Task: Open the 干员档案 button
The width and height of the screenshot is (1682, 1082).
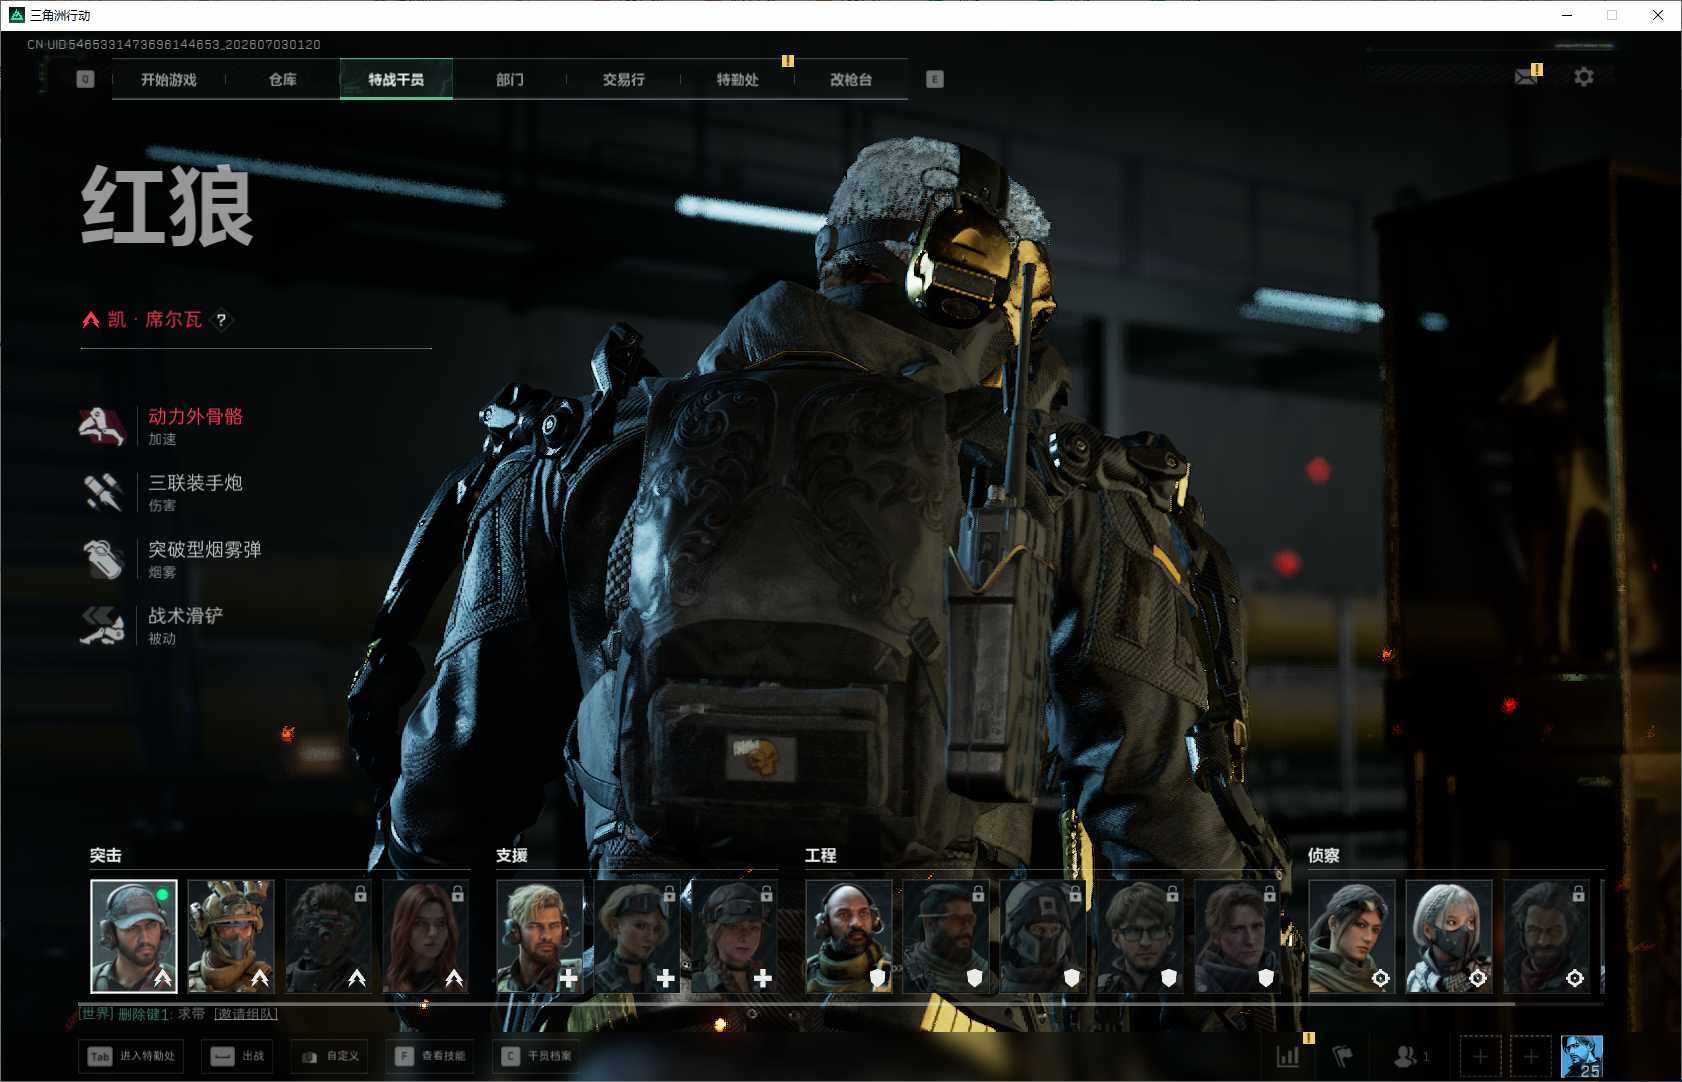Action: (537, 1056)
